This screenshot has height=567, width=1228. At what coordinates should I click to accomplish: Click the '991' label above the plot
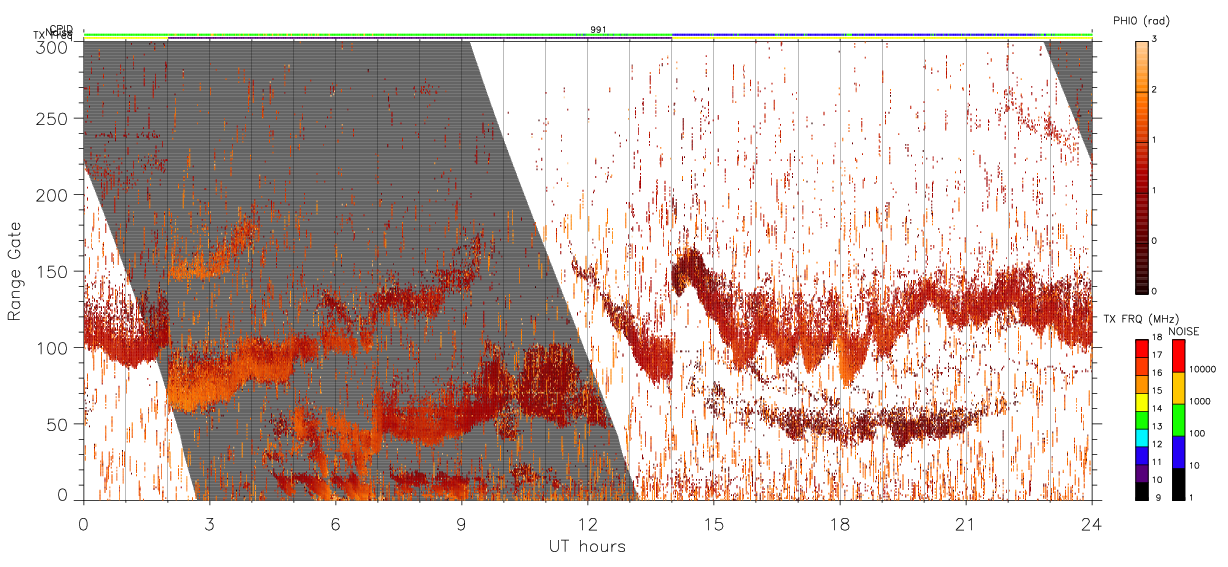point(598,29)
